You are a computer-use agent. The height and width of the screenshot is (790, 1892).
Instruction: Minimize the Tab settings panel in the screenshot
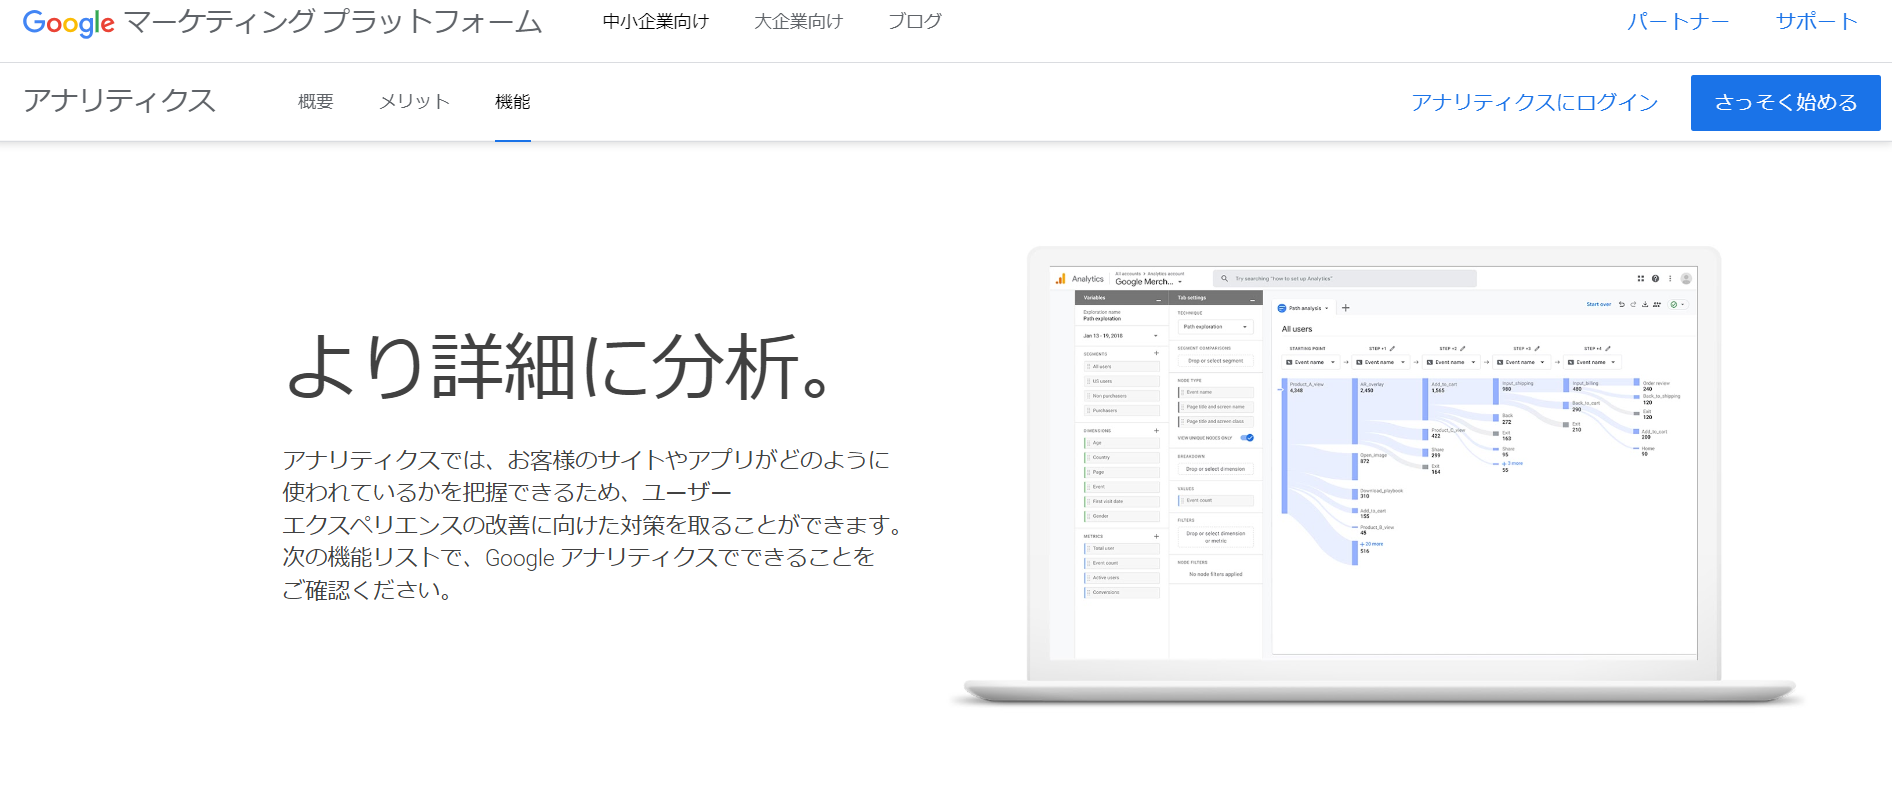[x=1252, y=300]
